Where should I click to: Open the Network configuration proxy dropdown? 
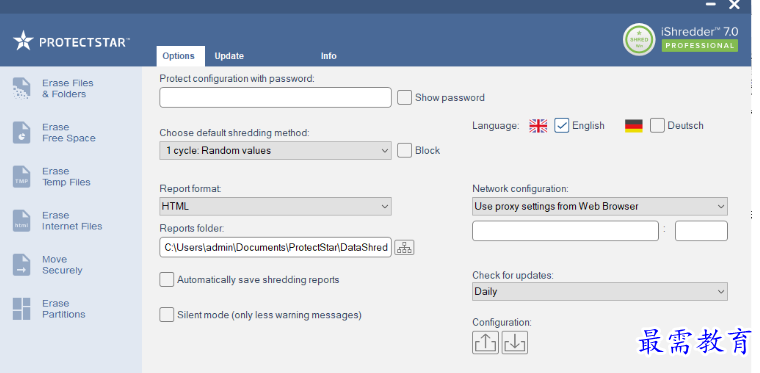pos(600,206)
